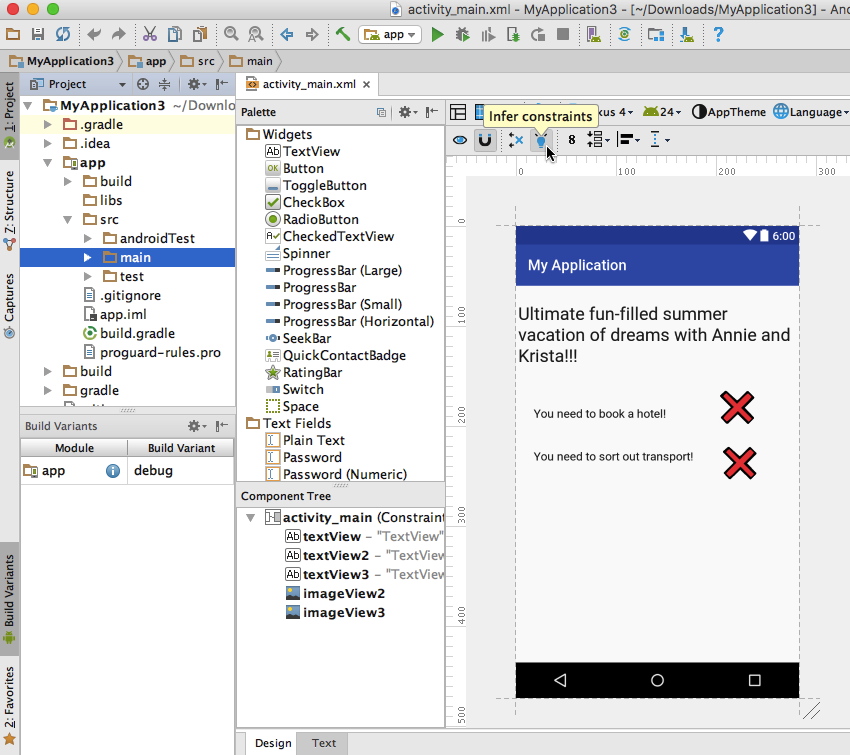Click the AppTheme theme button
The height and width of the screenshot is (755, 850).
tap(729, 112)
